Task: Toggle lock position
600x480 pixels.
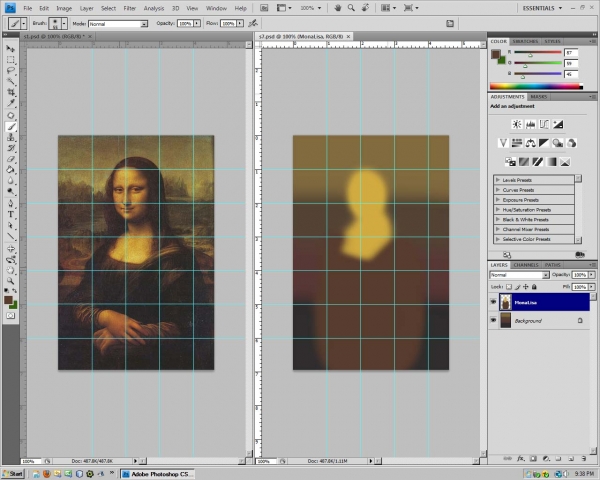Action: 526,286
